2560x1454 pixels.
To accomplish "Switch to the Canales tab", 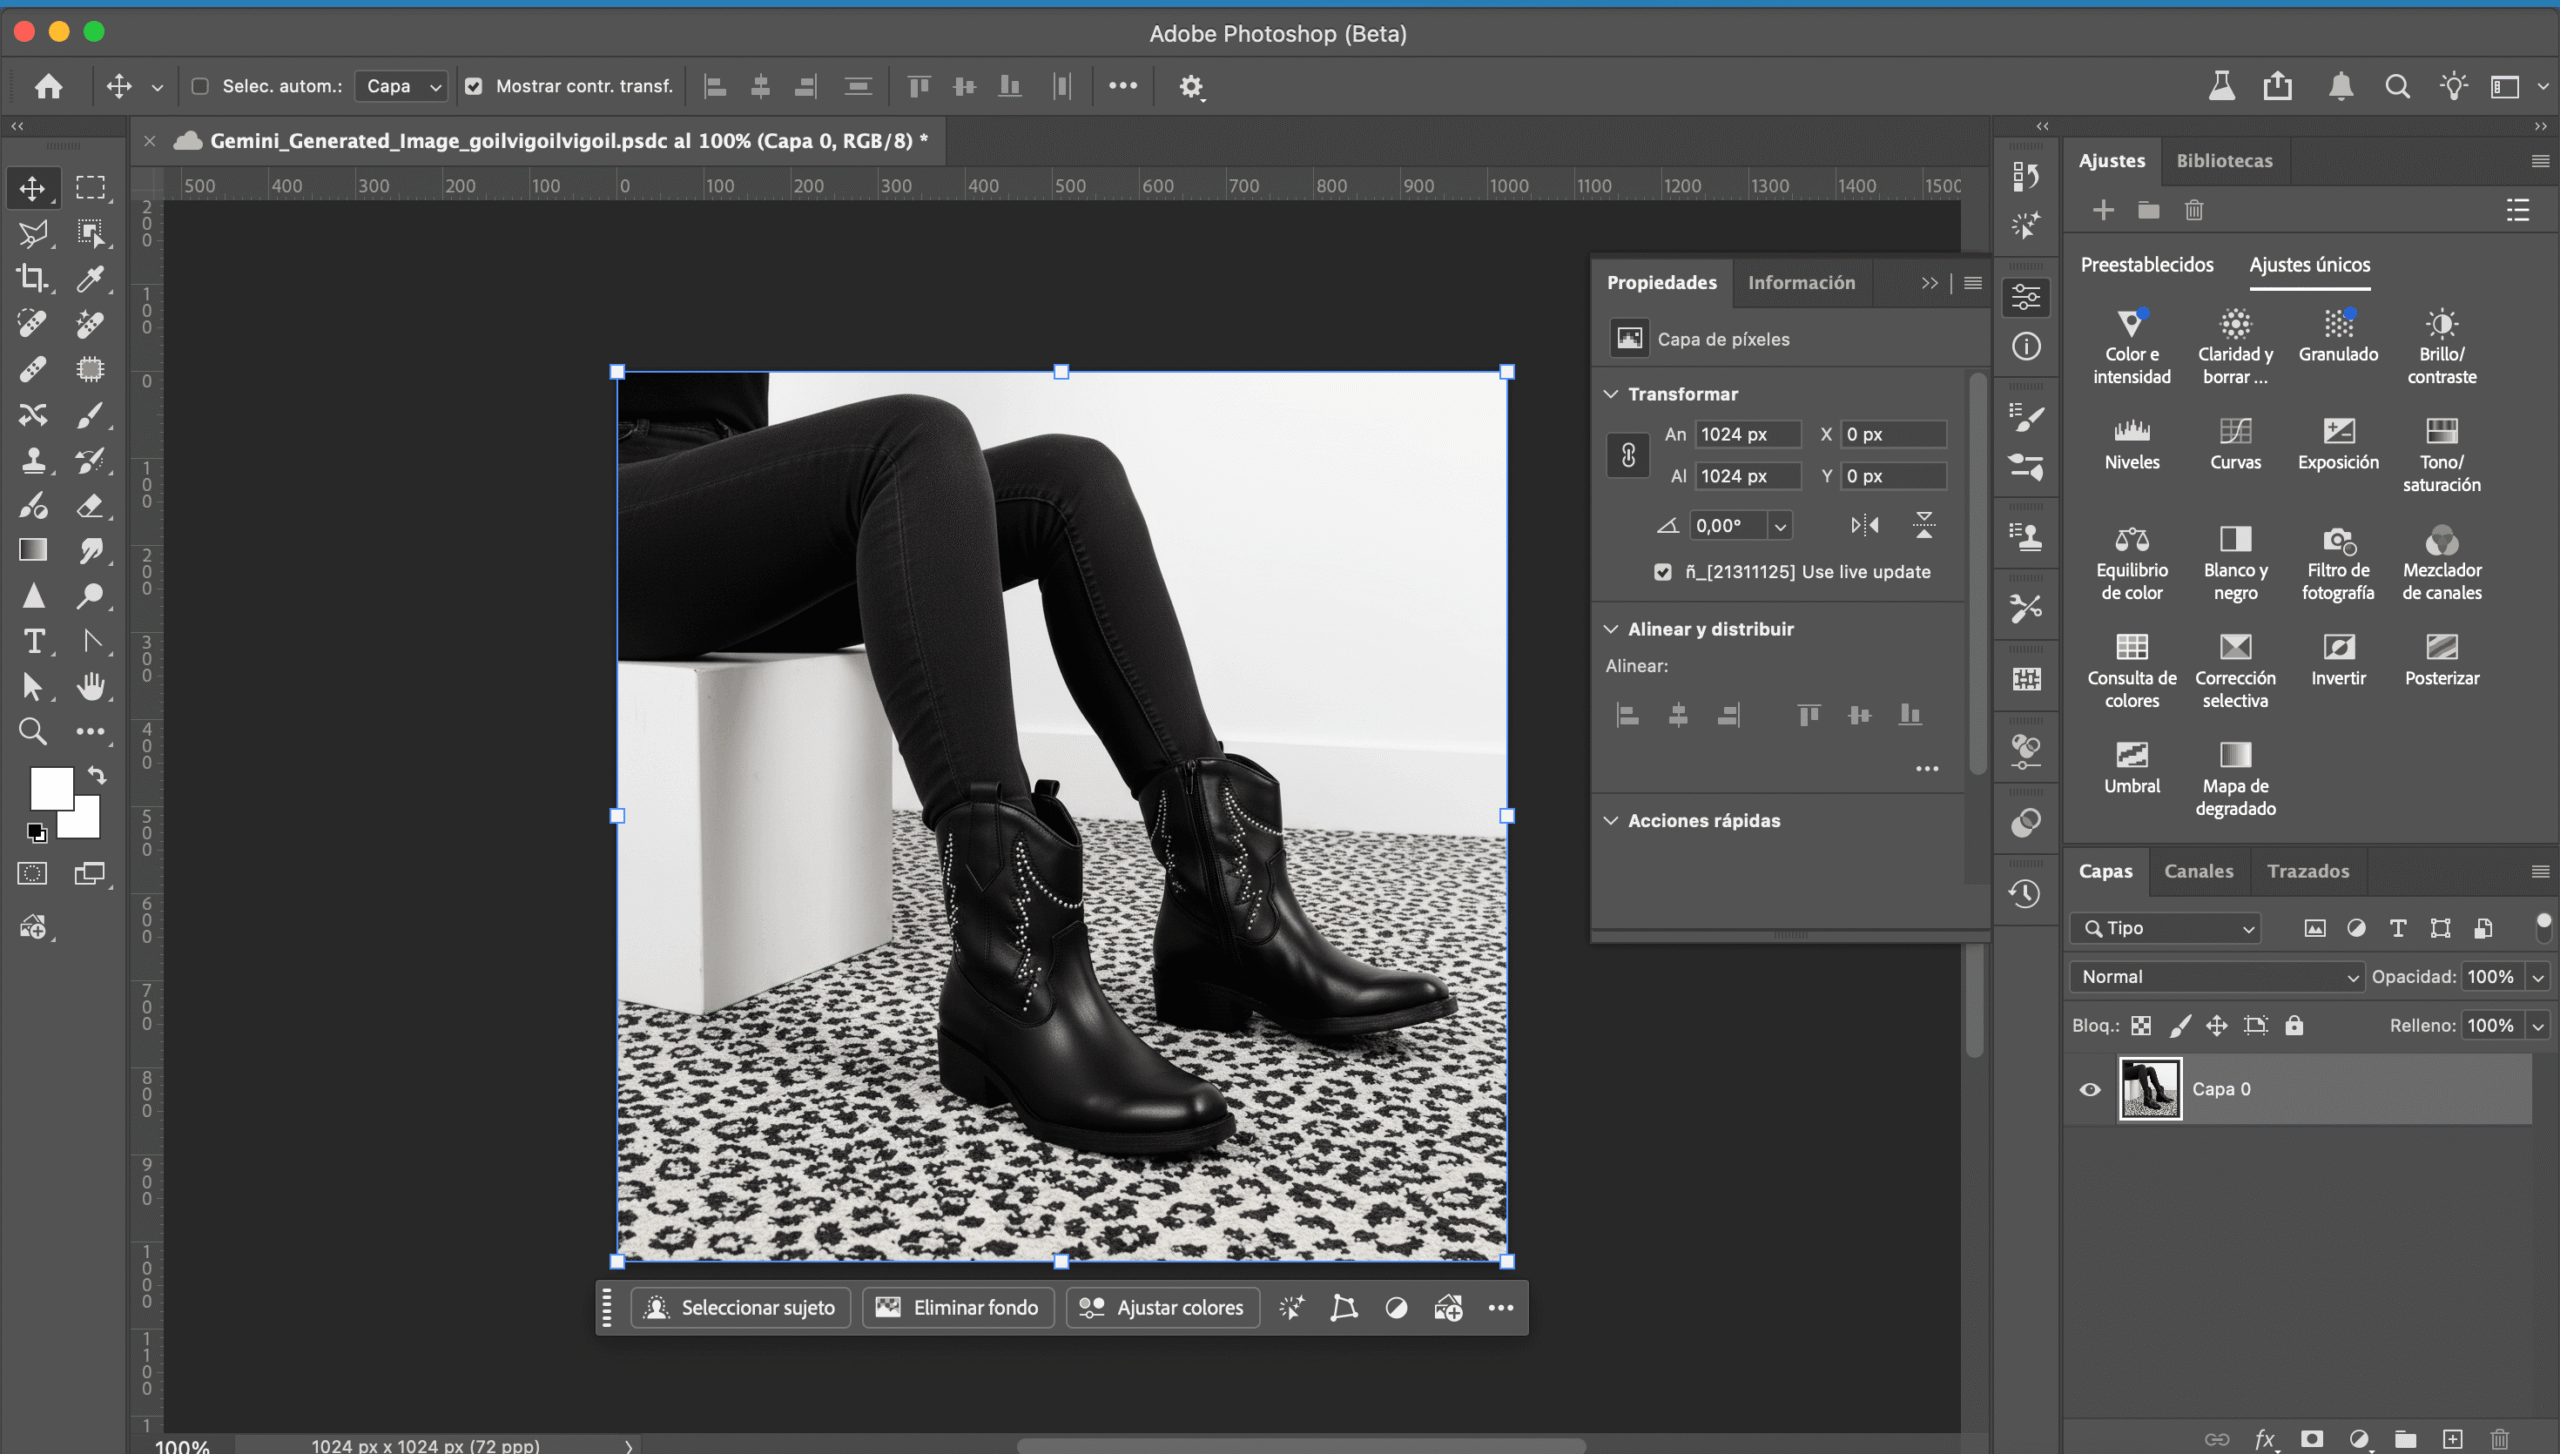I will tap(2198, 871).
